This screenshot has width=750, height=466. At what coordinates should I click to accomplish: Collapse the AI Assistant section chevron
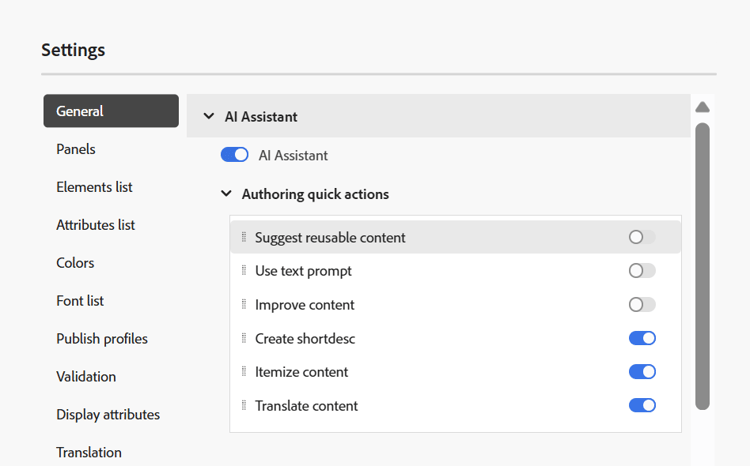pos(209,116)
